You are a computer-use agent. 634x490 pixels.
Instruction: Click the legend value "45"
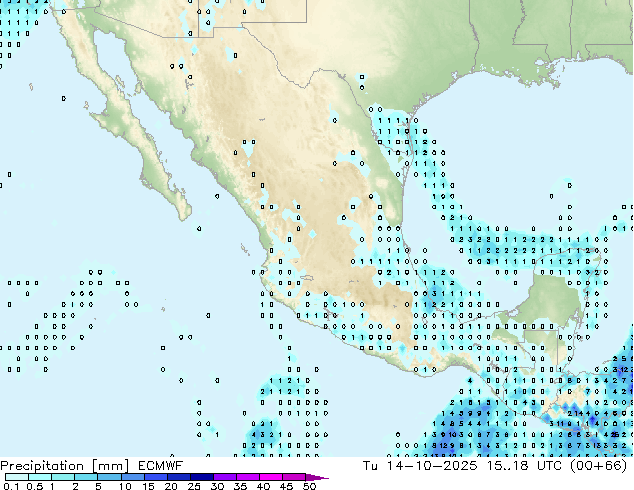(x=286, y=486)
